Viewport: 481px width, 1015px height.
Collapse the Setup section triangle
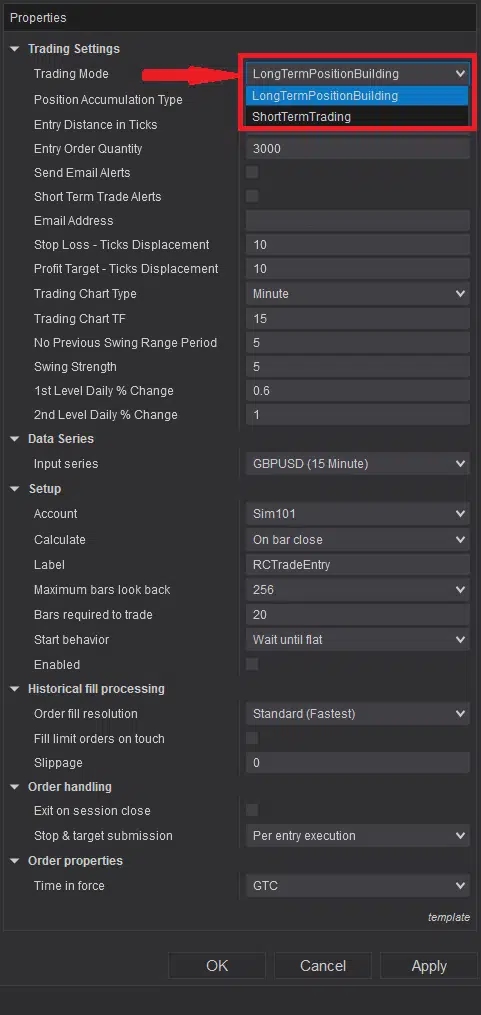pos(14,489)
